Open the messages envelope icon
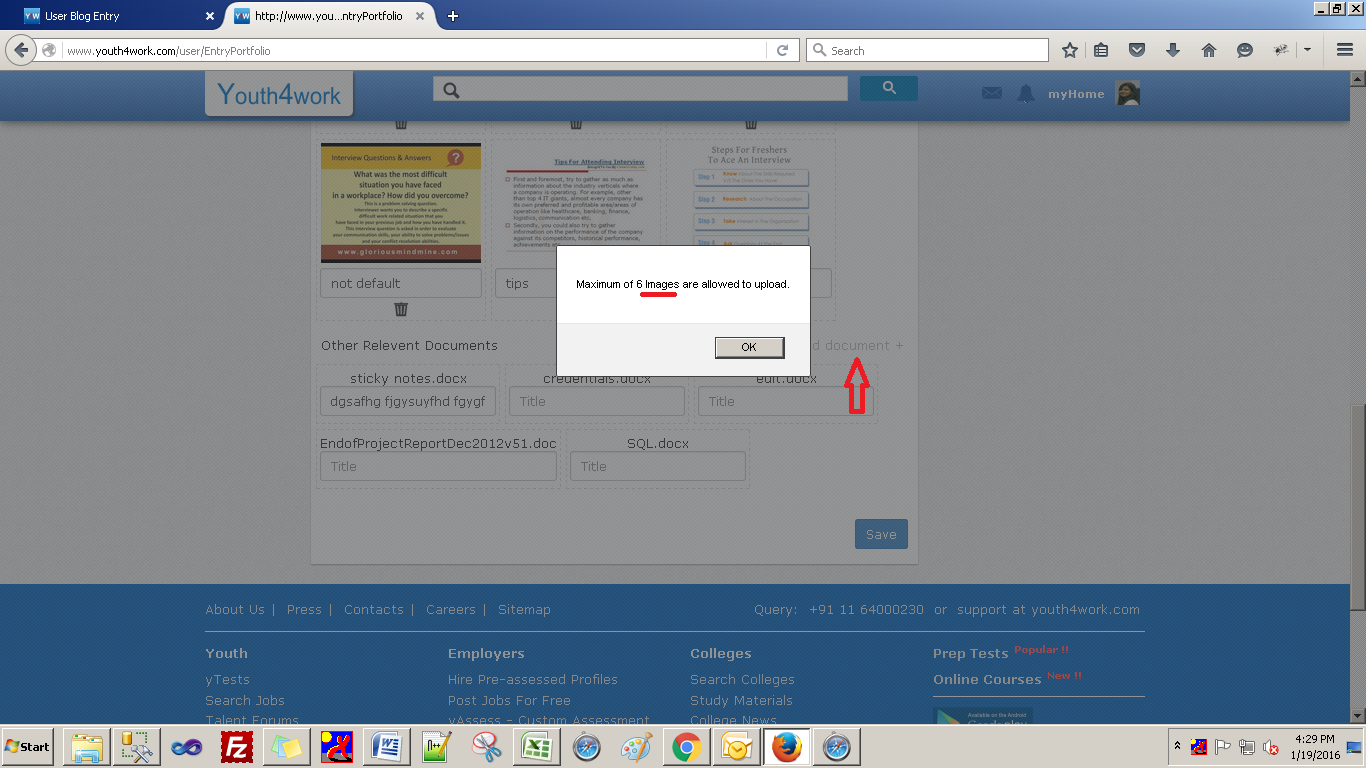Image resolution: width=1366 pixels, height=768 pixels. 992,93
